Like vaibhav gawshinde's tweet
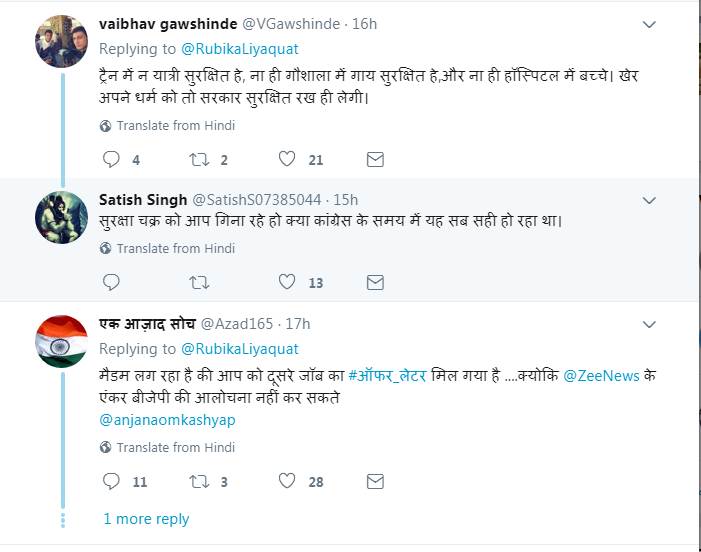701x552 pixels. [x=287, y=159]
